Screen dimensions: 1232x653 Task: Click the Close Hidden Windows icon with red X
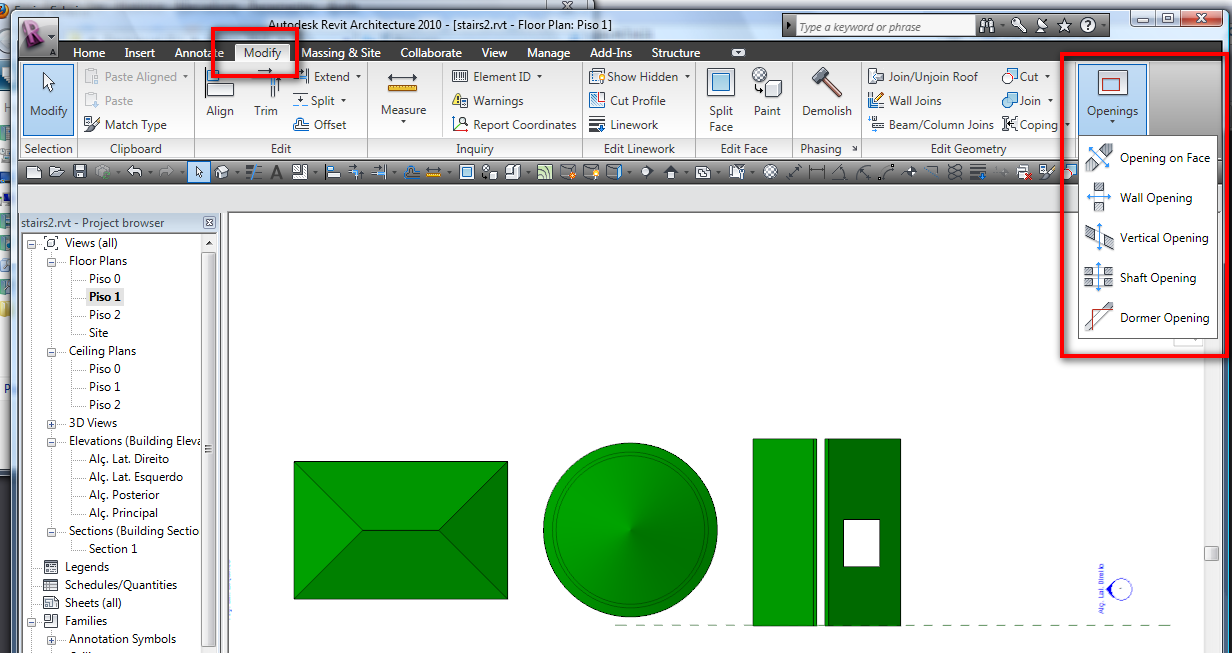1025,172
